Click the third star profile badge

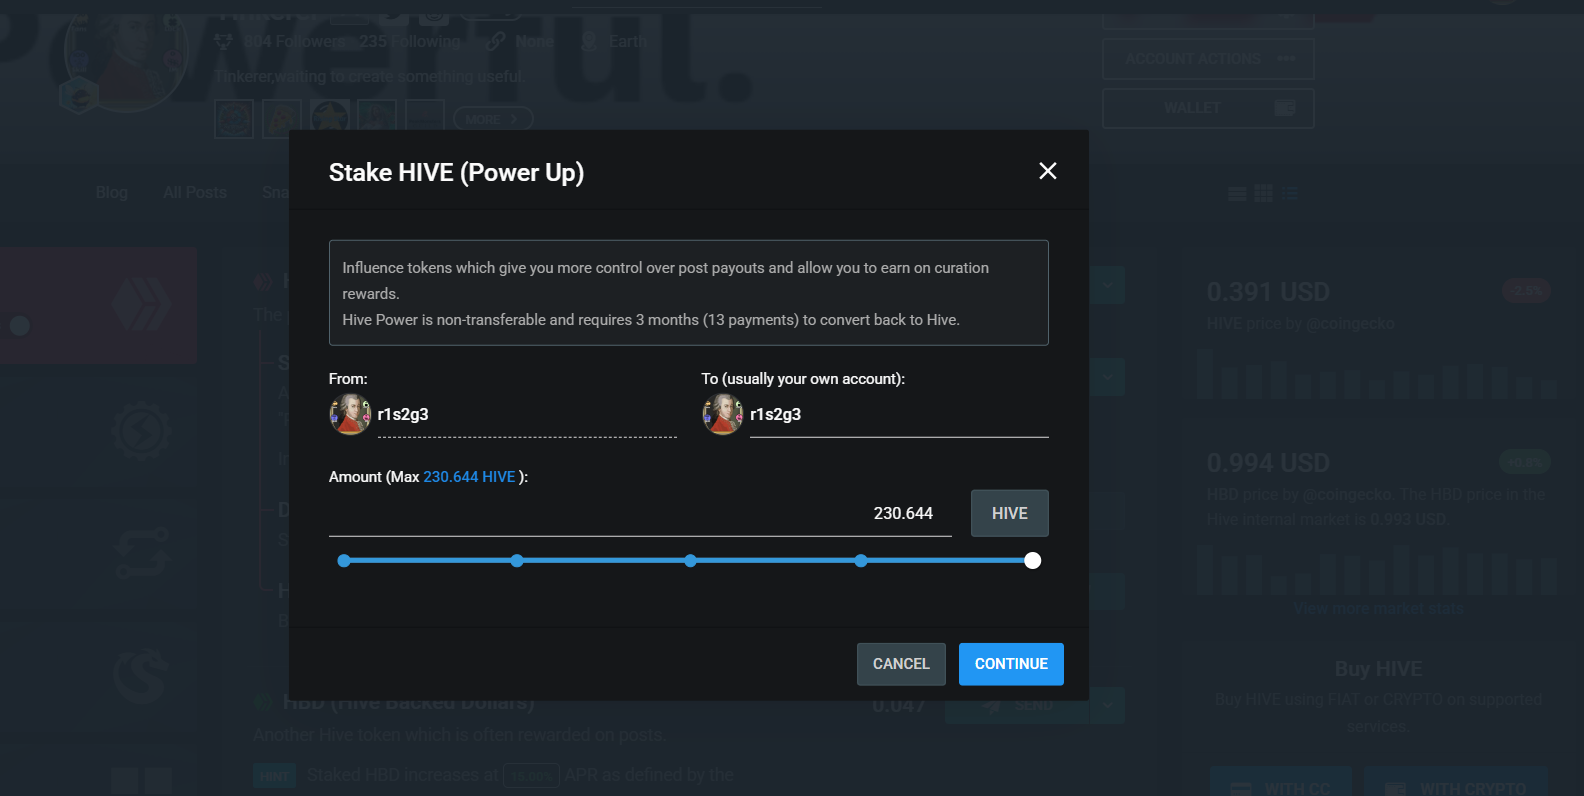330,119
